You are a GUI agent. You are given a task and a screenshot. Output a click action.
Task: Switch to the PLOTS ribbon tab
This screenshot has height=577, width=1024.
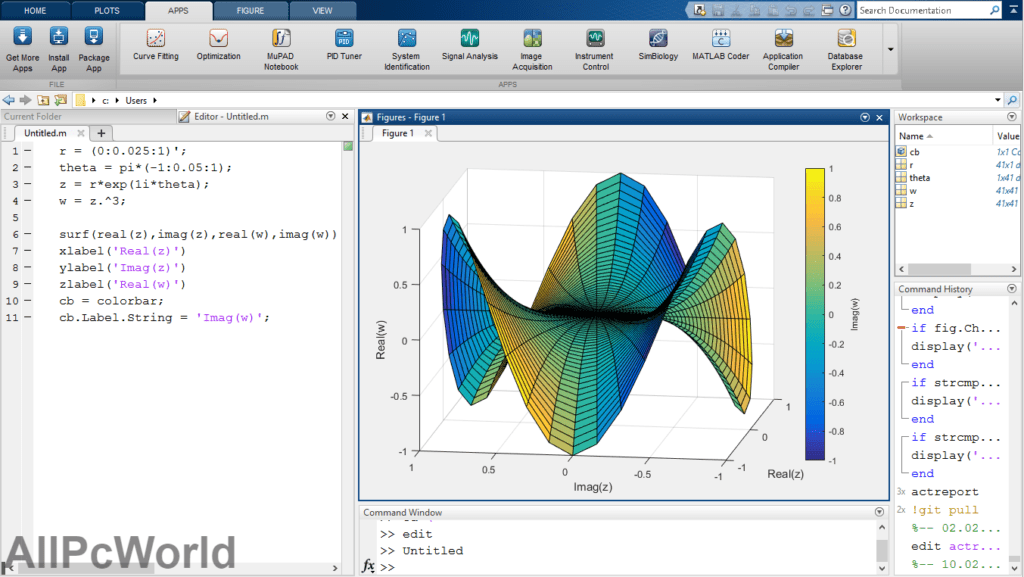pyautogui.click(x=107, y=11)
